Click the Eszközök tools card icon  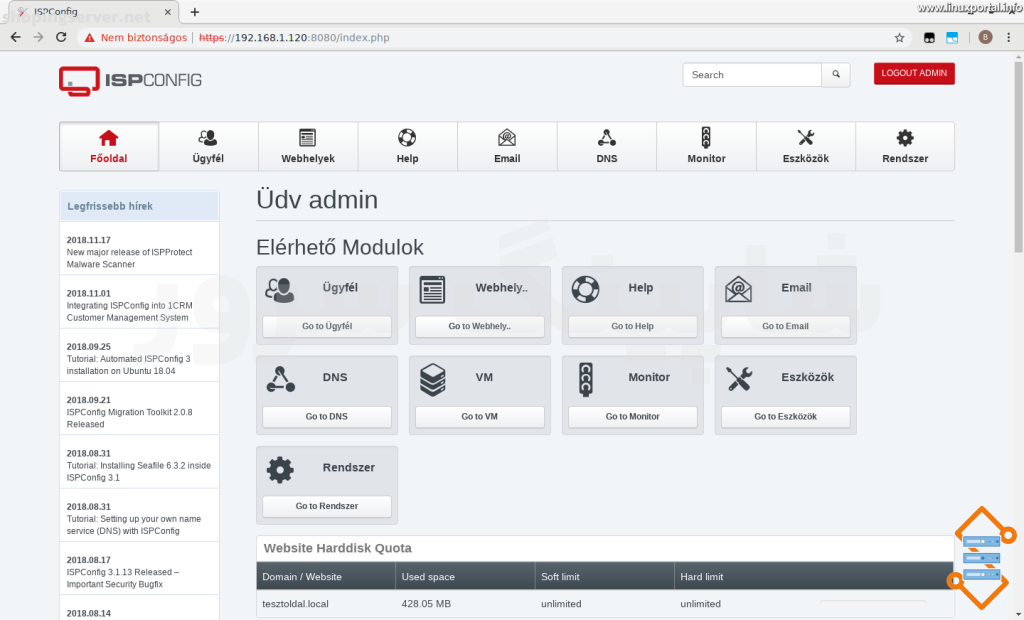pyautogui.click(x=739, y=379)
